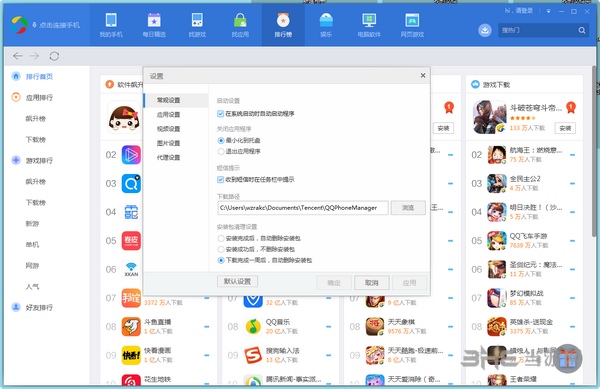The width and height of the screenshot is (600, 389).
Task: Select 游戏排行 in the sidebar
Action: coord(39,160)
